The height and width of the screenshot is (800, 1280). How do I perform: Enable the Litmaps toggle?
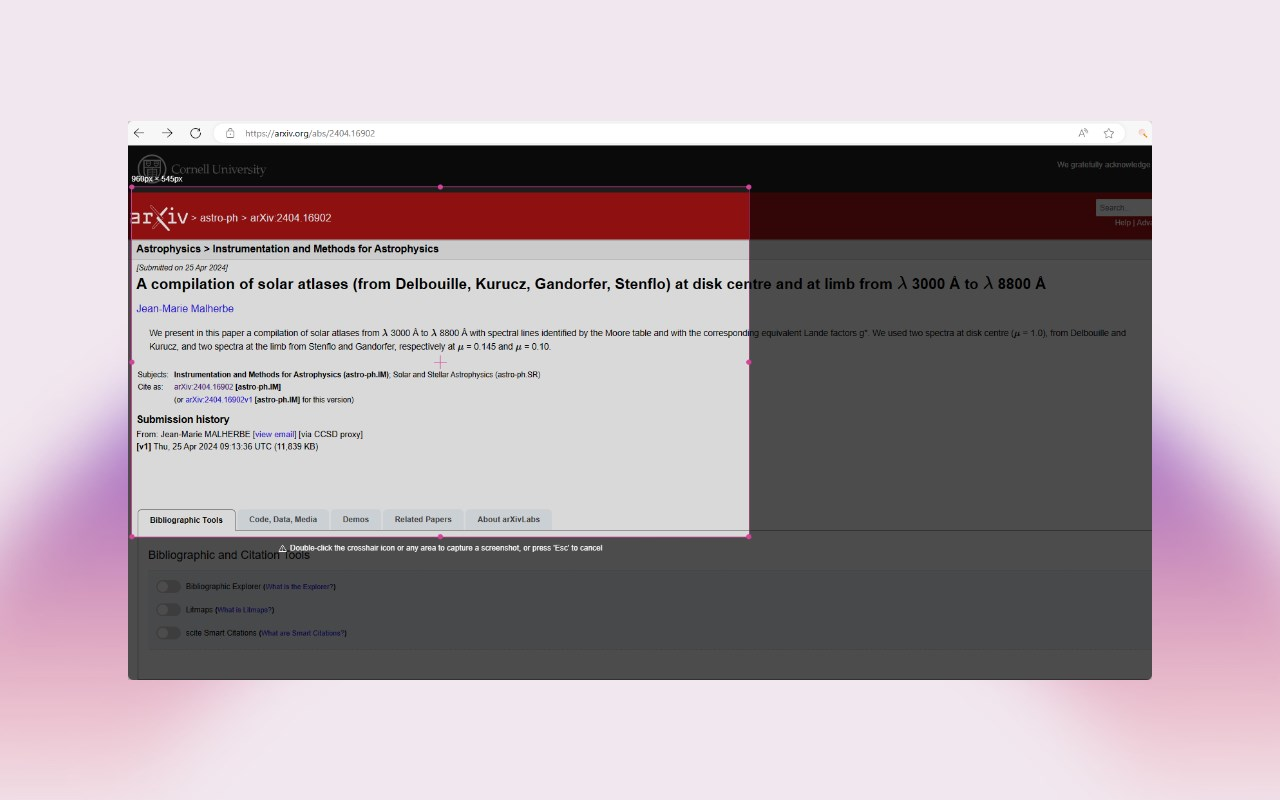tap(168, 610)
